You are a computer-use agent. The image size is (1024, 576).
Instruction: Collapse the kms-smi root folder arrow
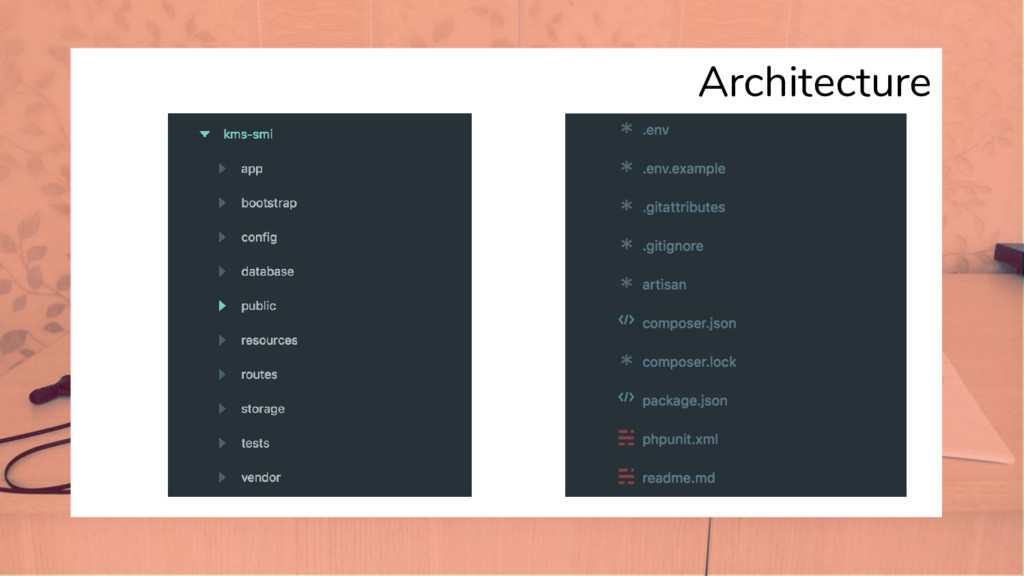tap(204, 134)
